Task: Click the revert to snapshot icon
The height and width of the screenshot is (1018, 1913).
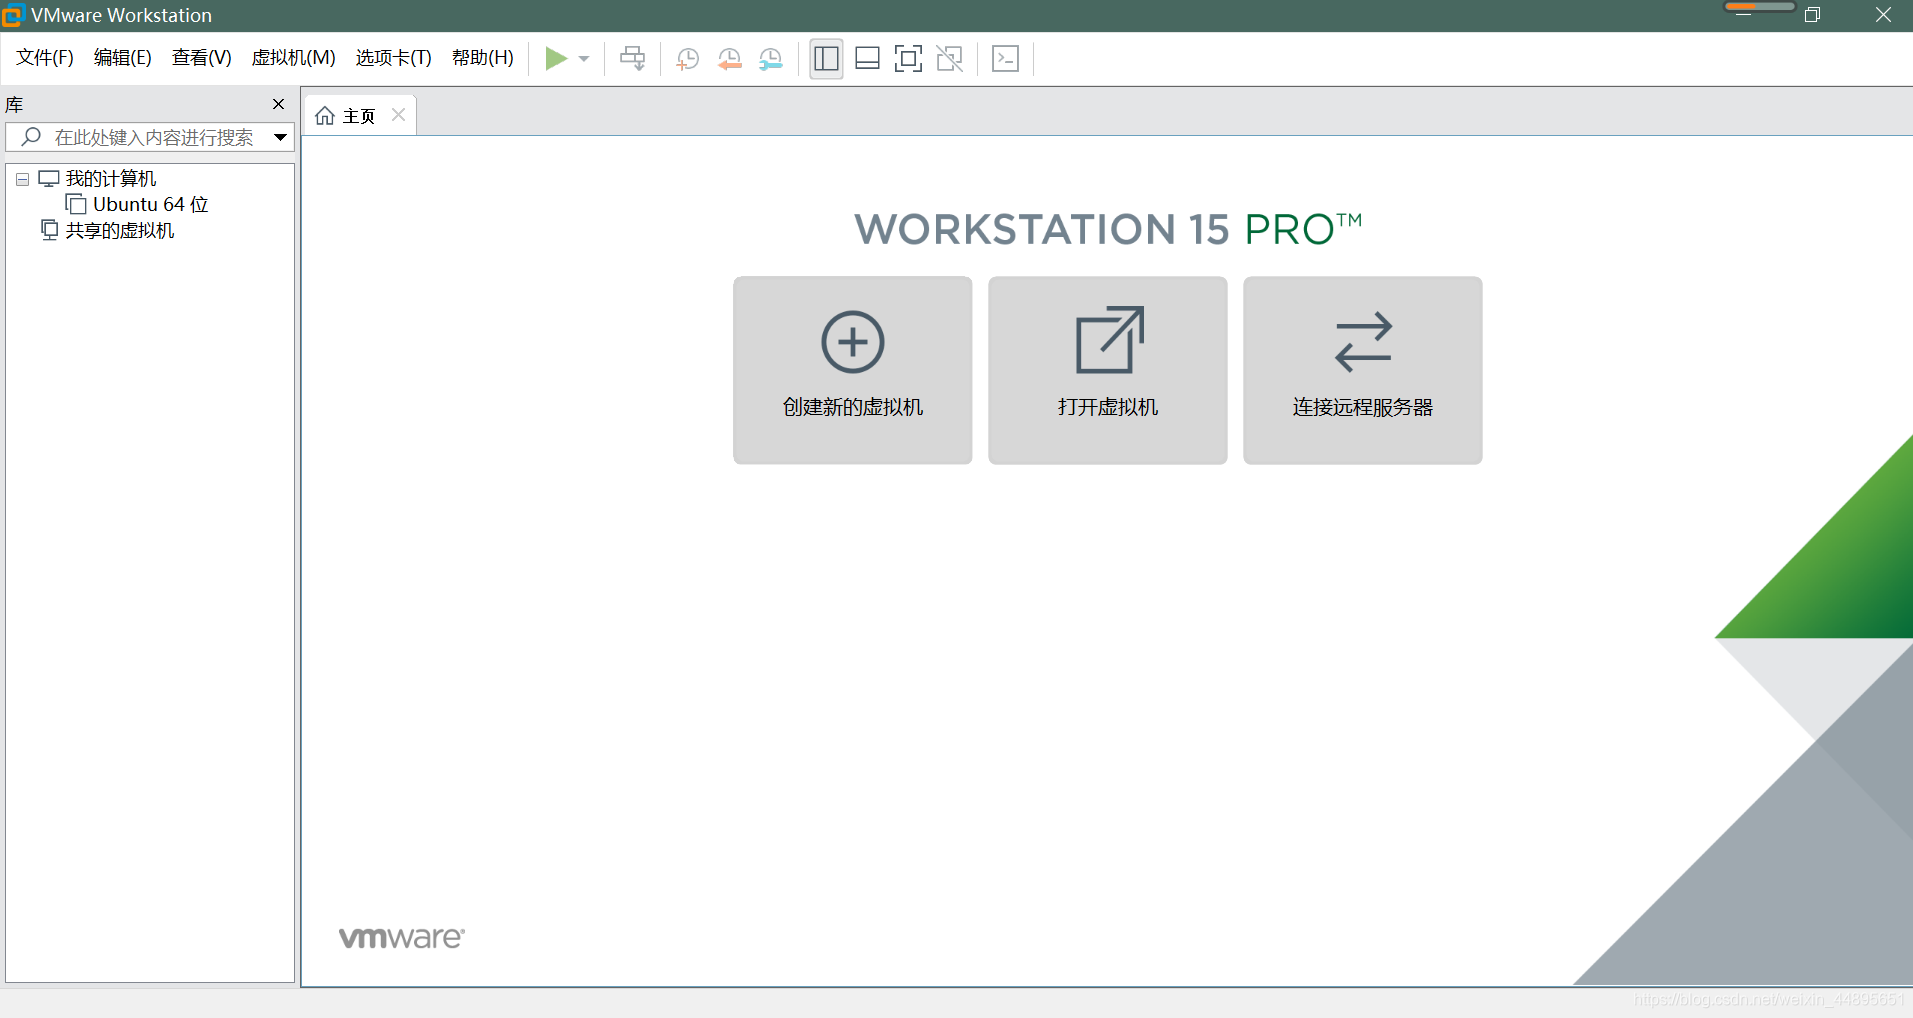Action: click(729, 59)
